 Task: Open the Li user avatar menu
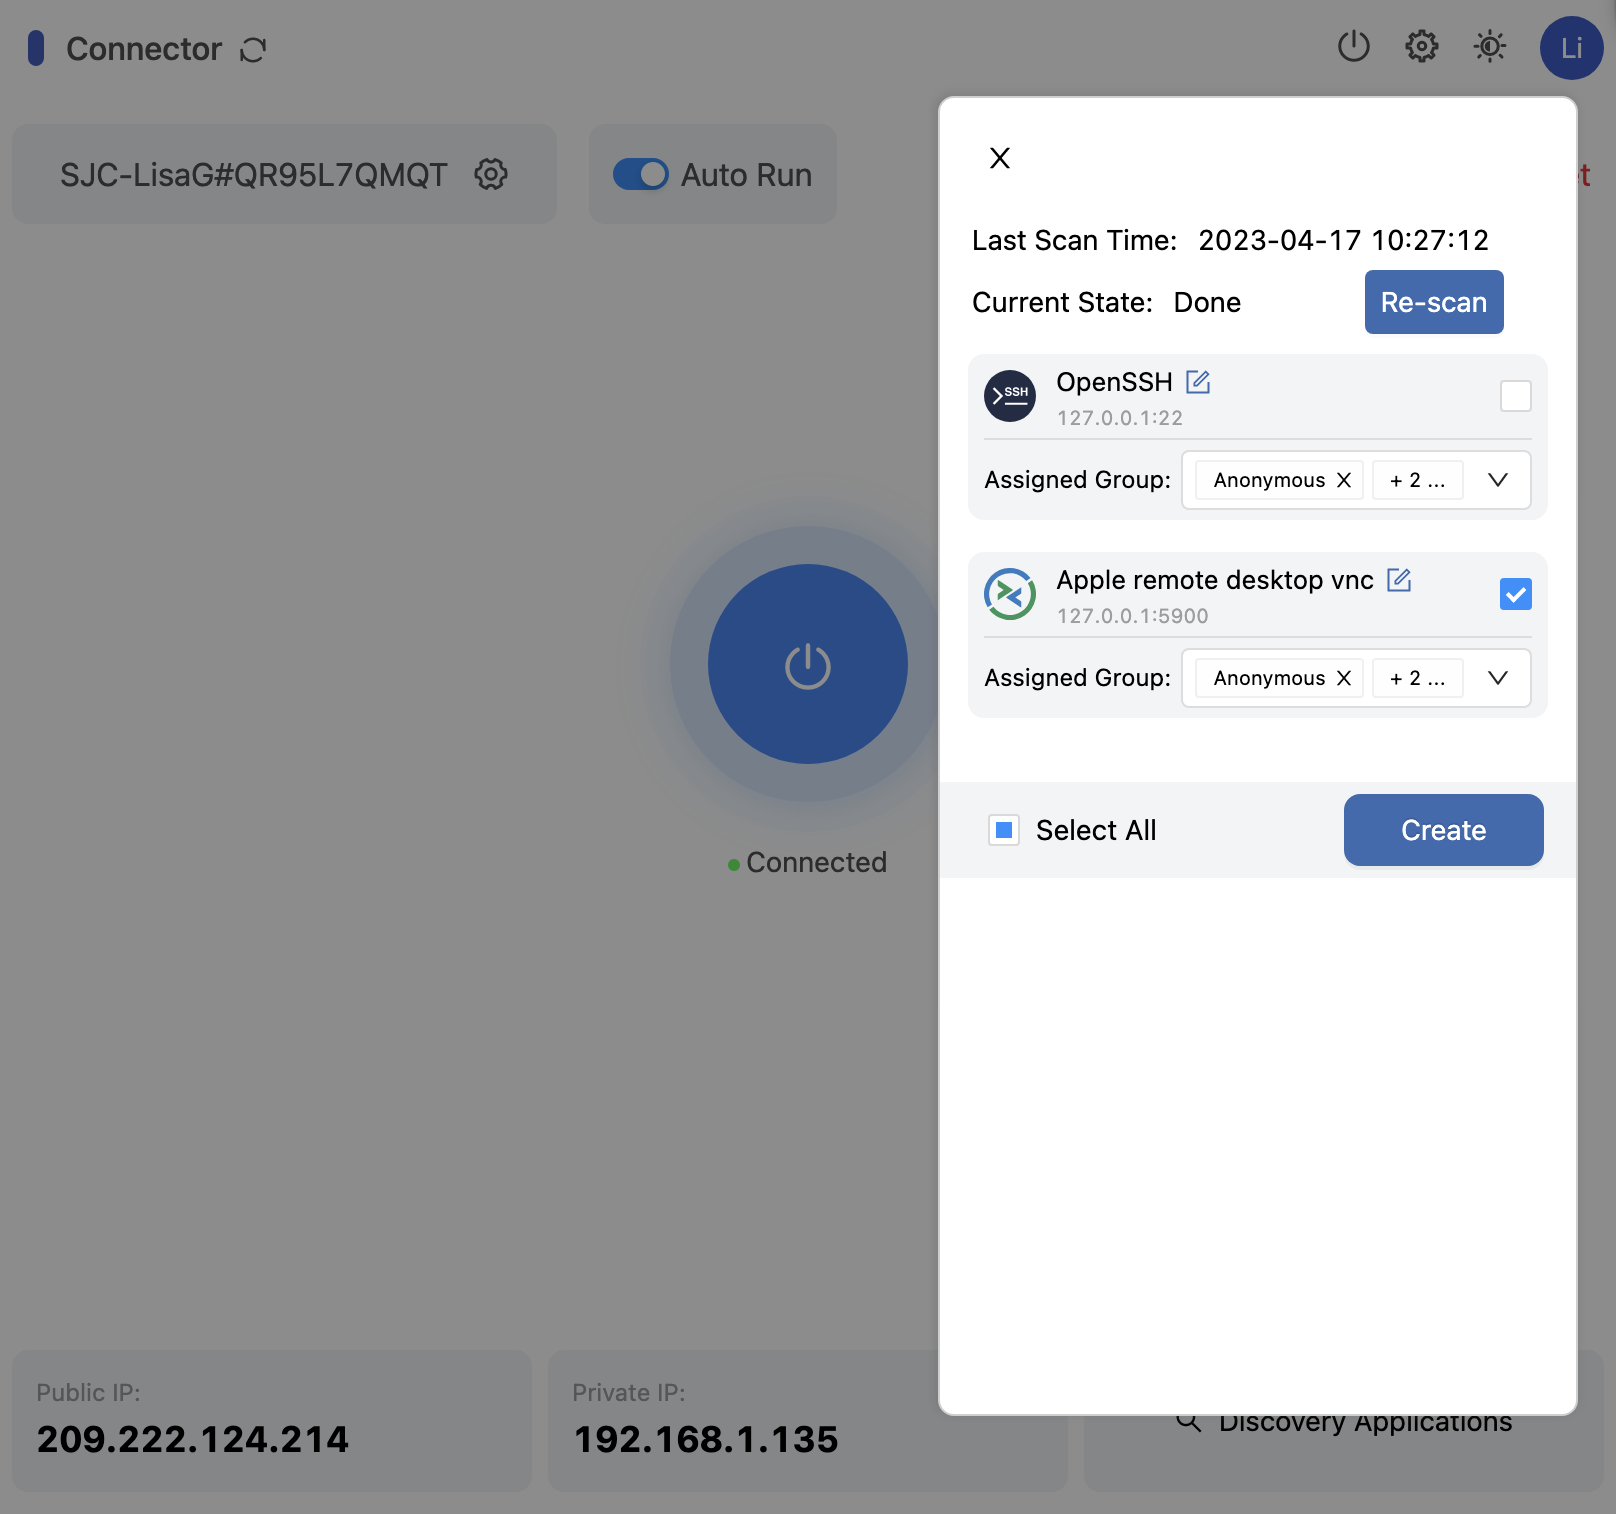(x=1572, y=48)
